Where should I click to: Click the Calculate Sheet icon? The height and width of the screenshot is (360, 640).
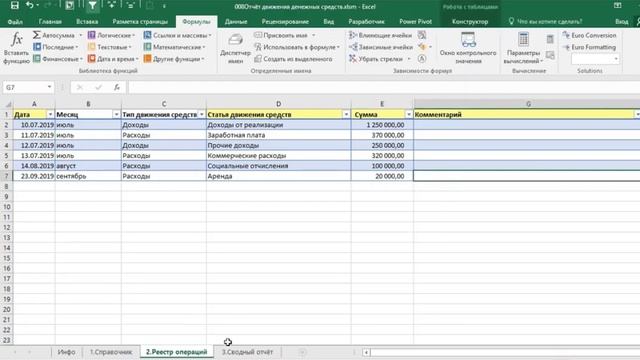pyautogui.click(x=550, y=55)
